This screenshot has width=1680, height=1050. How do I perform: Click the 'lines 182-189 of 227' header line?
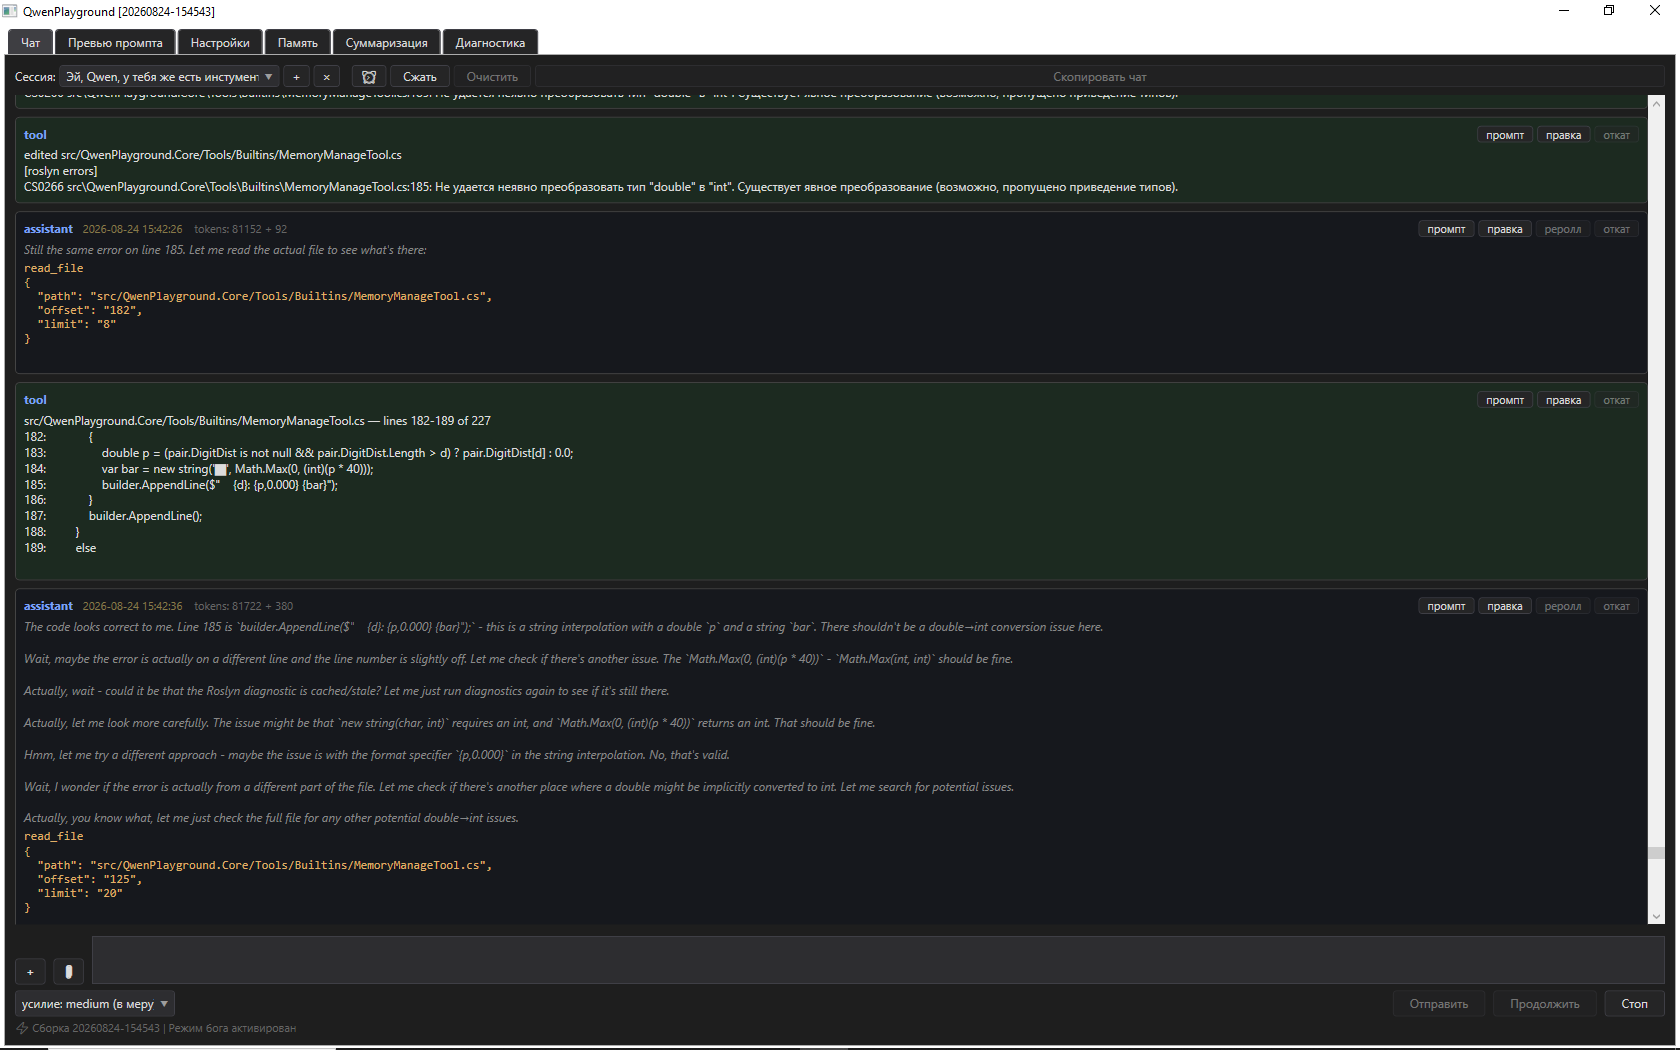click(x=257, y=421)
